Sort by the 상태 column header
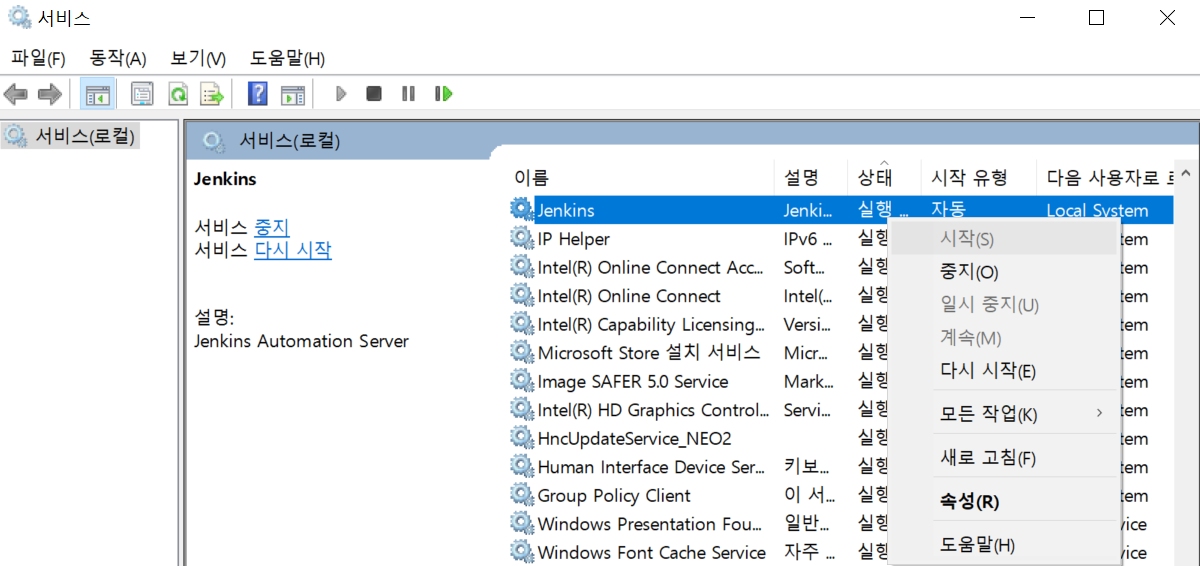1200x566 pixels. point(884,177)
